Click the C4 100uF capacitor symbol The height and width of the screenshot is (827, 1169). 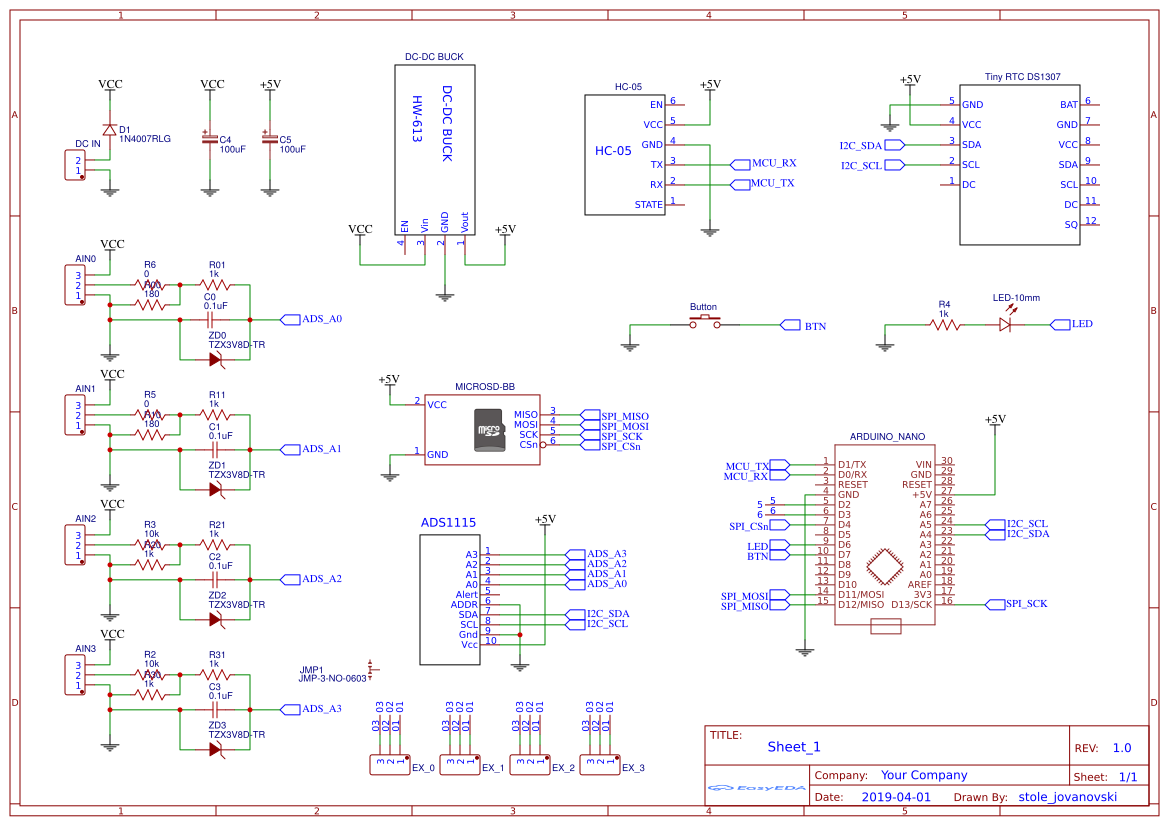(209, 139)
